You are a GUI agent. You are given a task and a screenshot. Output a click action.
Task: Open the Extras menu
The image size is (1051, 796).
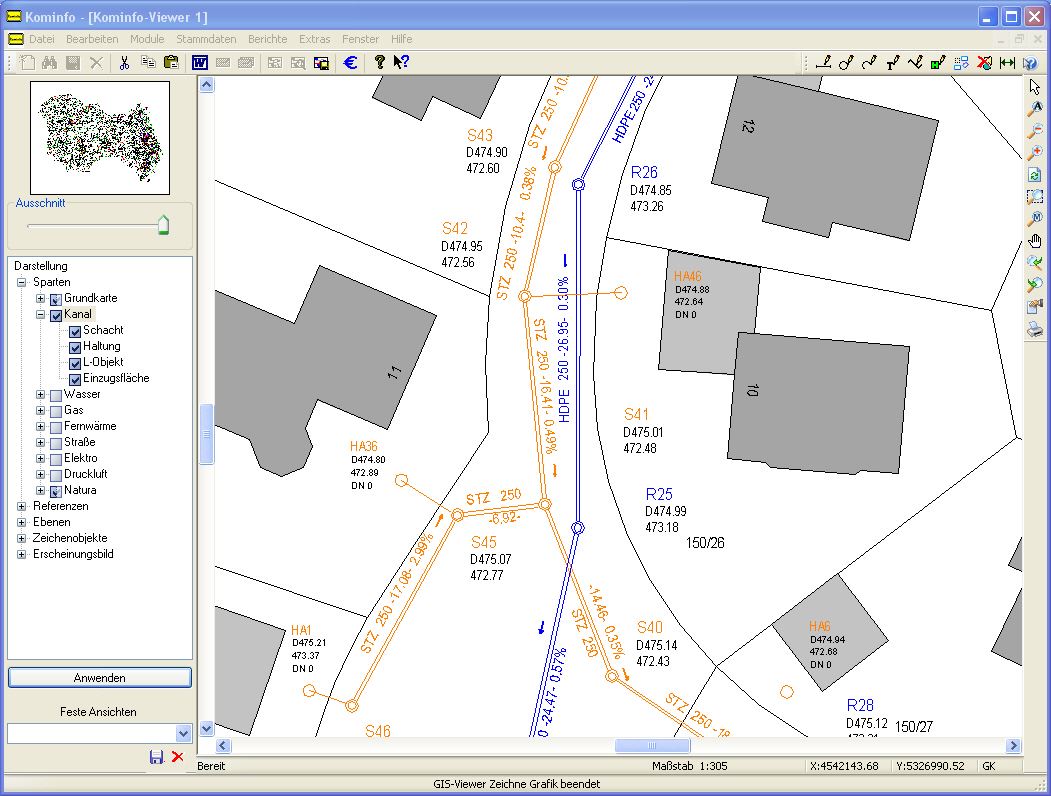pos(314,39)
